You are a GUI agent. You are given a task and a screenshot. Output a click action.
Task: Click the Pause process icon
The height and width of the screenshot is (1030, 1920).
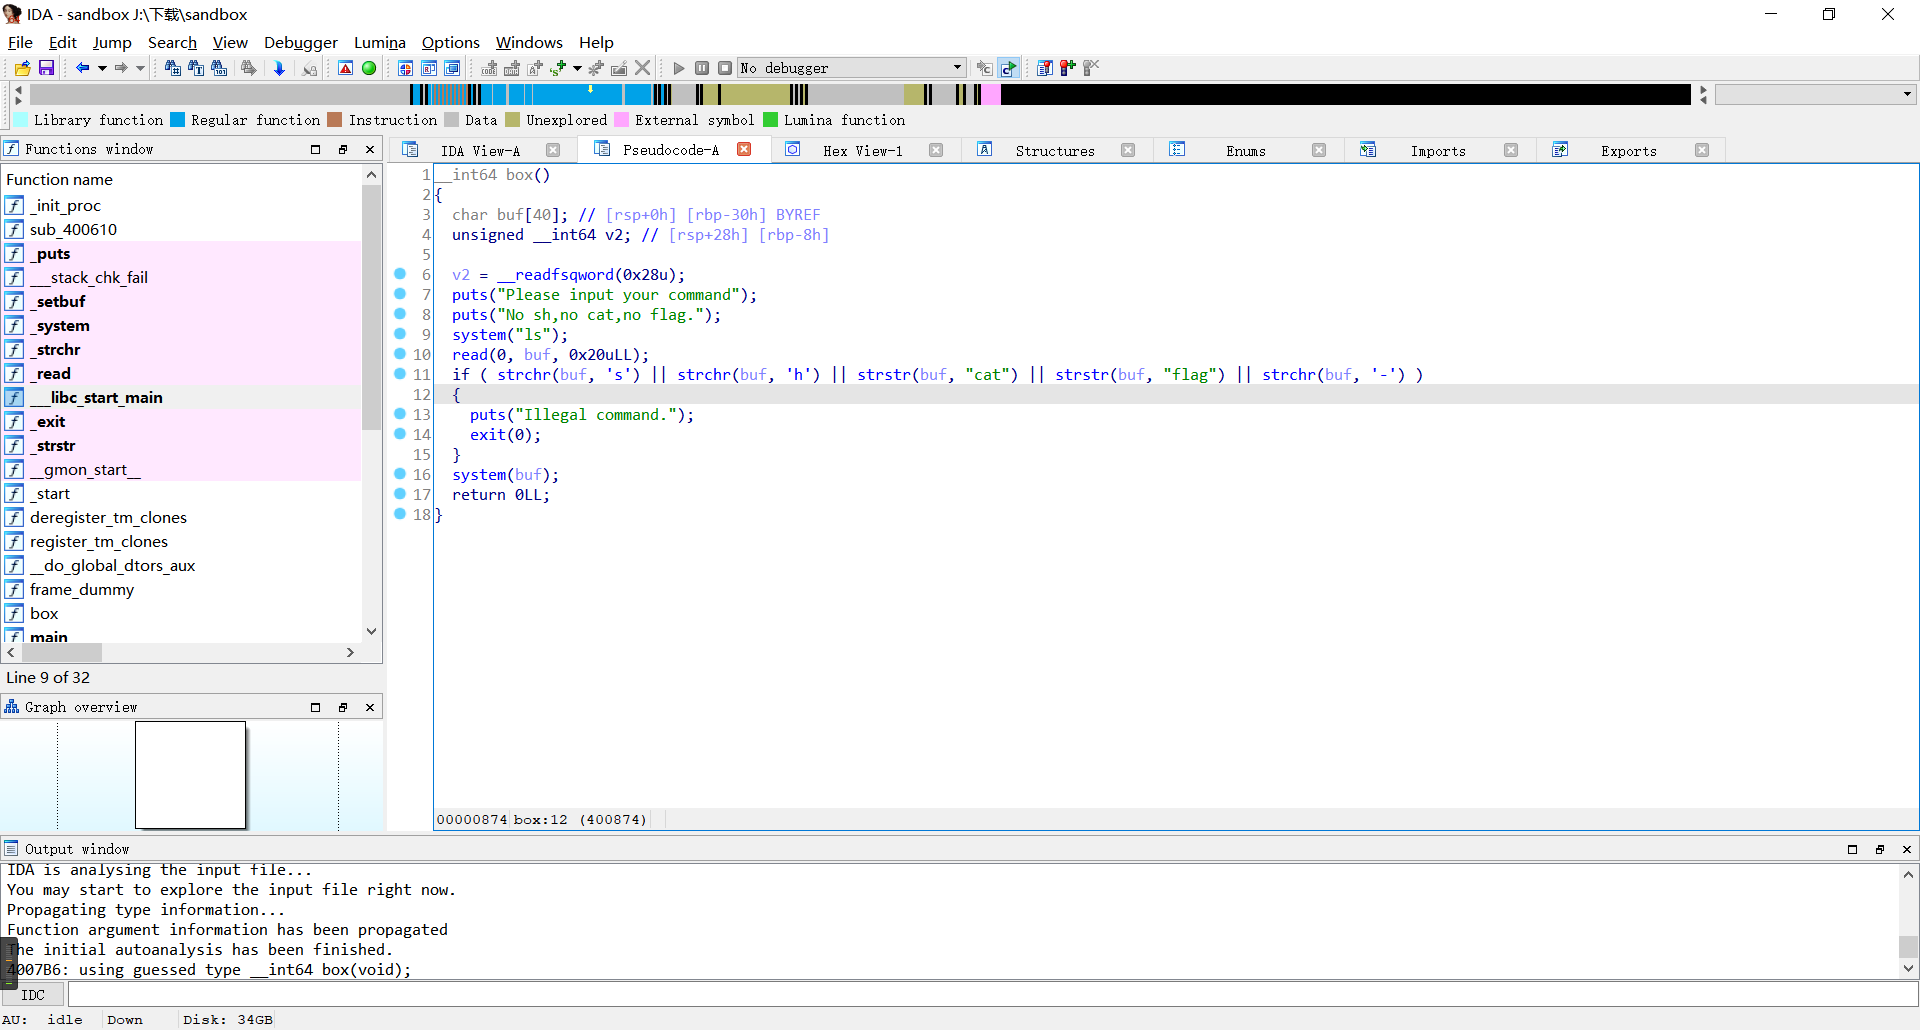point(702,68)
